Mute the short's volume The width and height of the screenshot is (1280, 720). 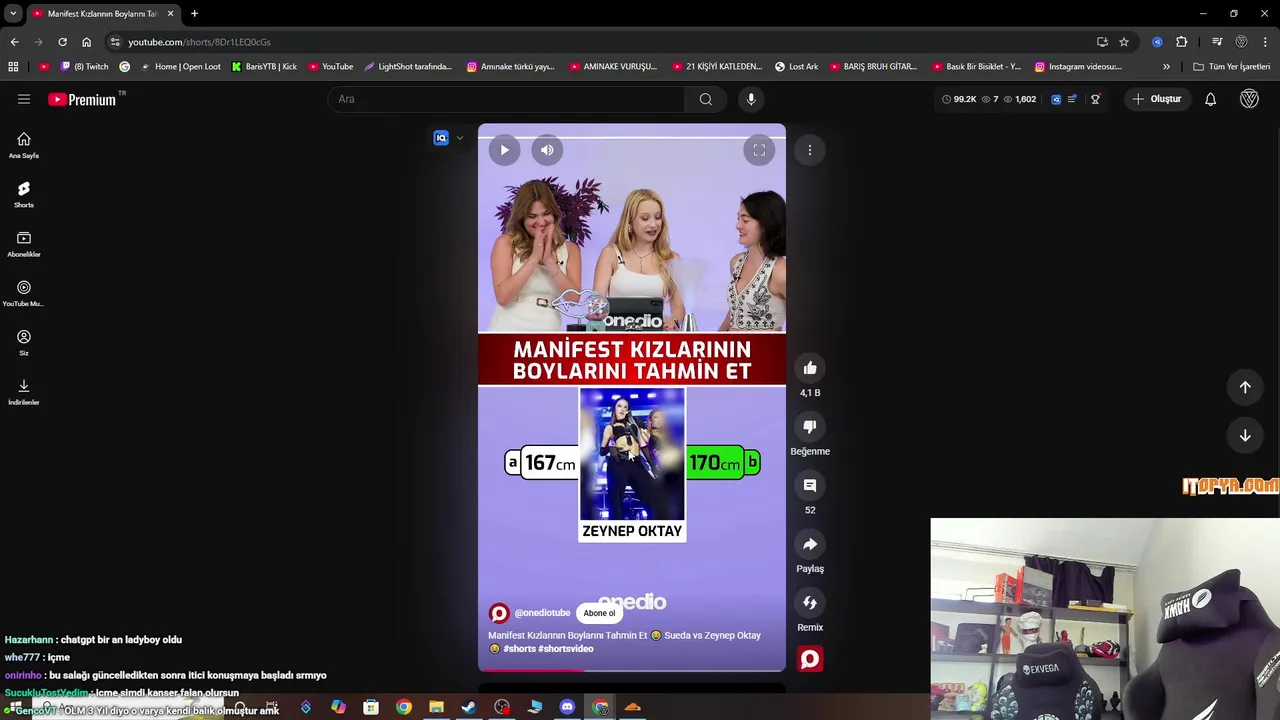click(547, 150)
